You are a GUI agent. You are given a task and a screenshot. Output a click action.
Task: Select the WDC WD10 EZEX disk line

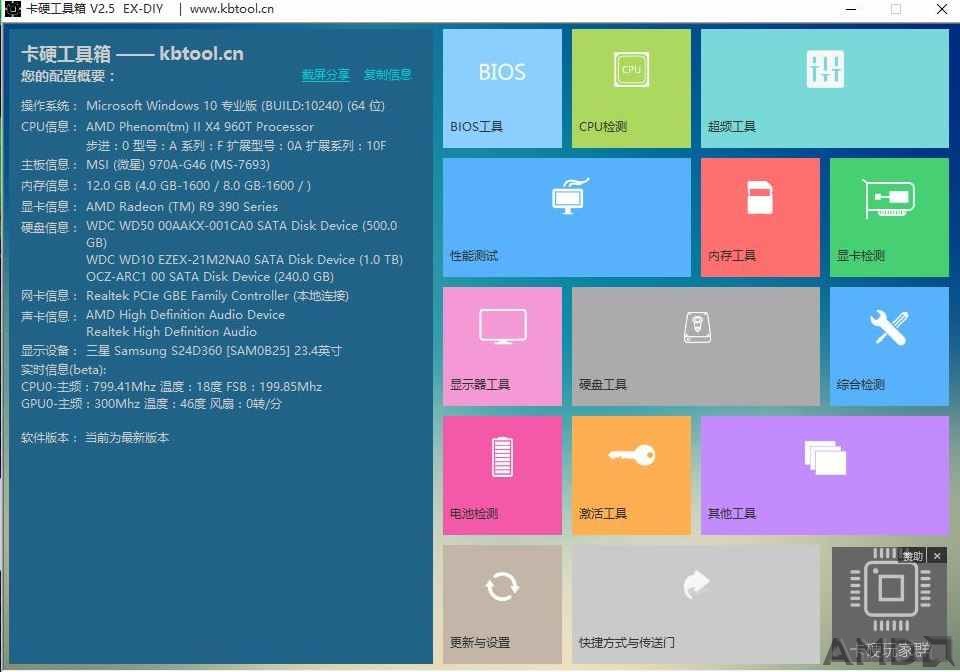click(x=244, y=259)
